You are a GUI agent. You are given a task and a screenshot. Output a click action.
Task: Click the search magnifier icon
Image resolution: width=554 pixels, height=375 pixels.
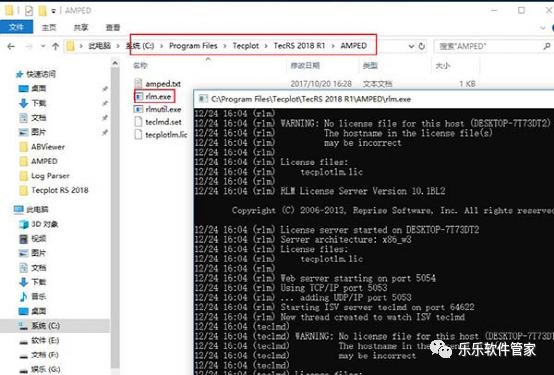click(x=547, y=46)
